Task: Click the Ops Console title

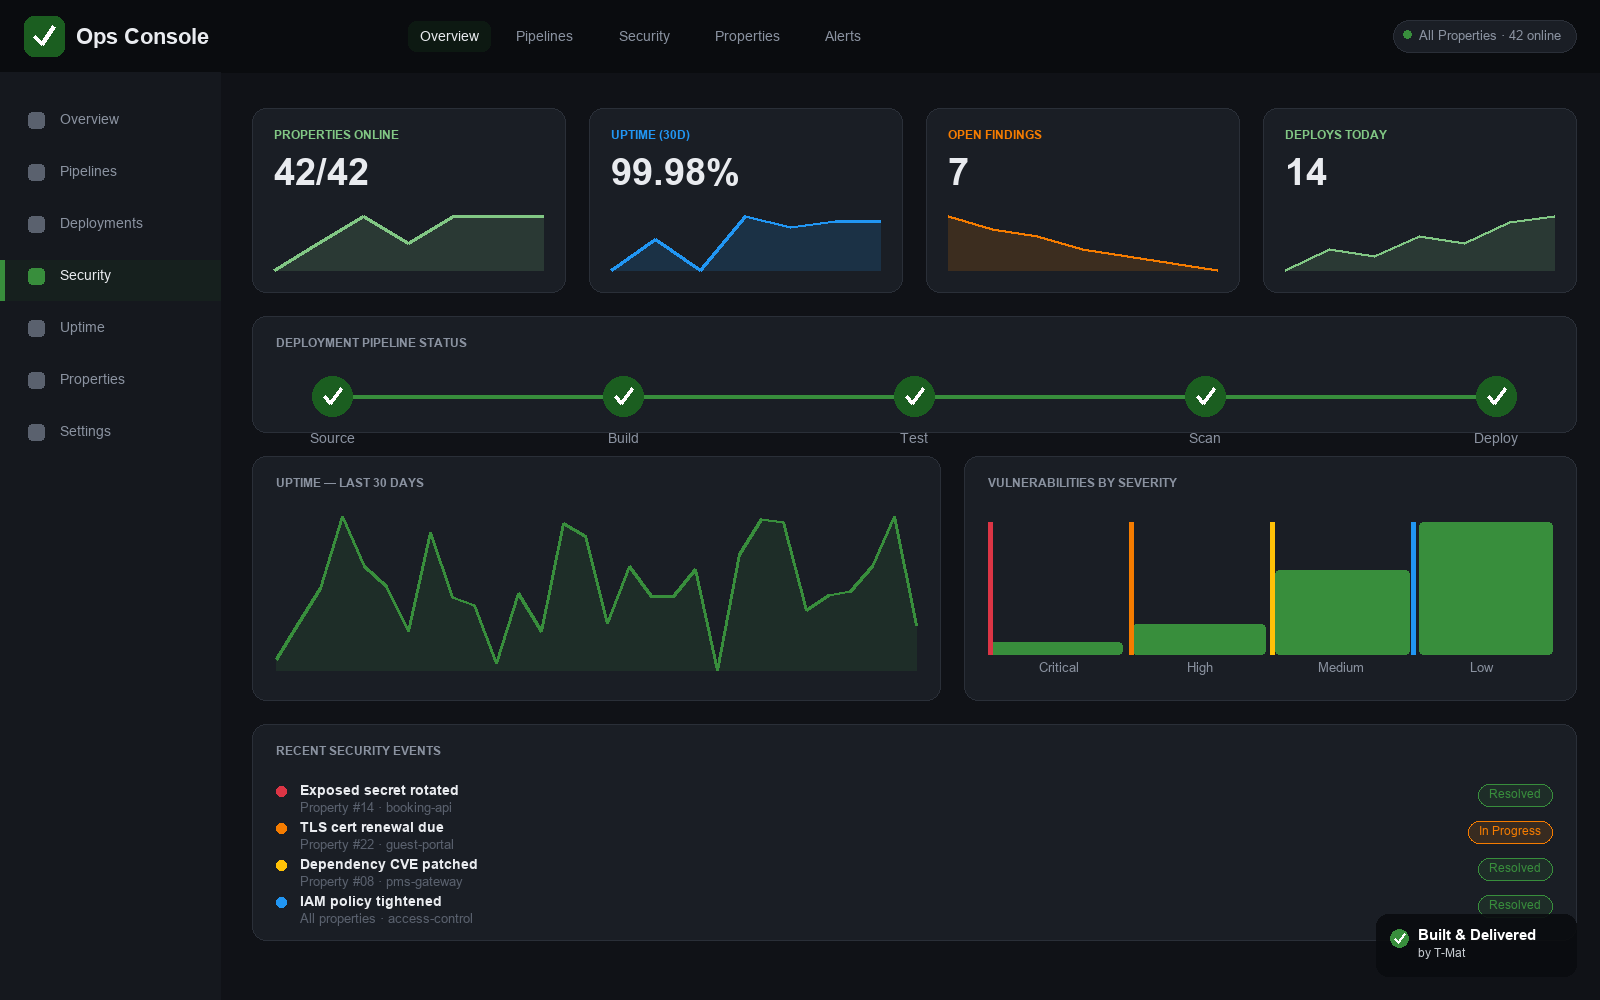Action: (x=142, y=36)
